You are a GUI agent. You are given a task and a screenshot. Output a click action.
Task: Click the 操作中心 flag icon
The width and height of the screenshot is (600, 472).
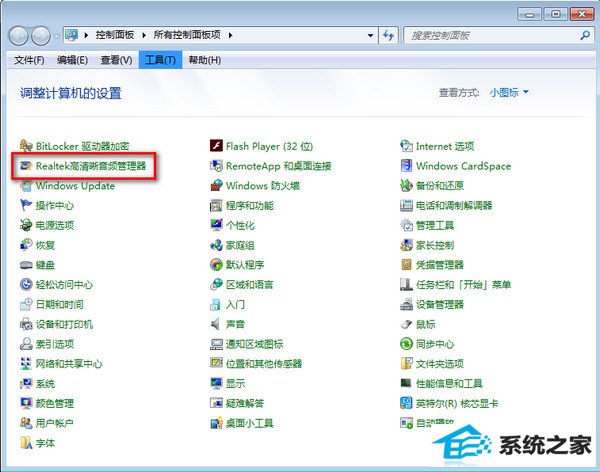26,206
